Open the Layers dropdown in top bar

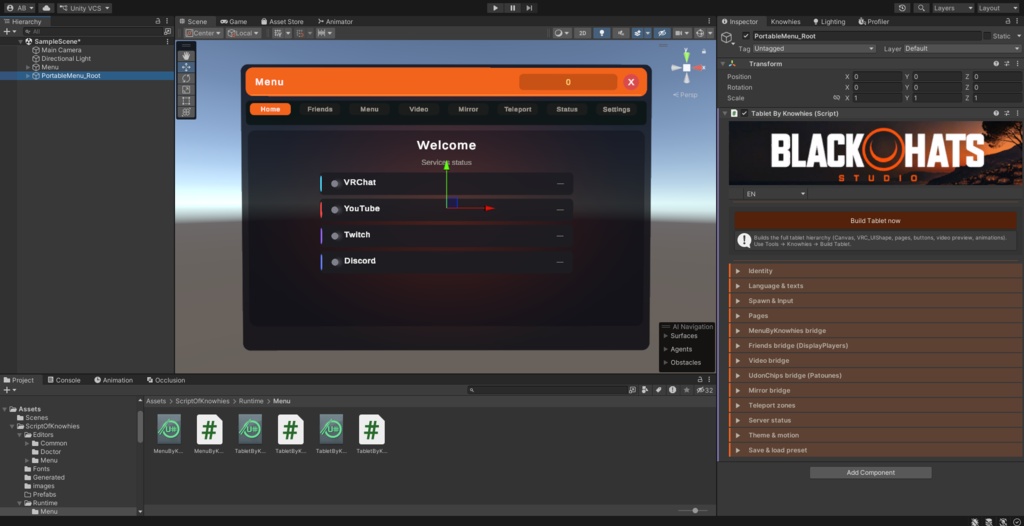[x=953, y=8]
